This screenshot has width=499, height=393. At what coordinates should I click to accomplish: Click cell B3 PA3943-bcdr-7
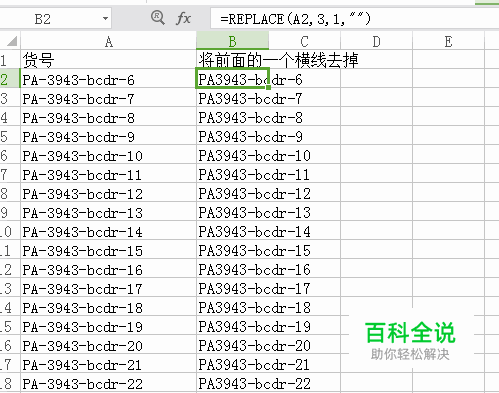pos(232,98)
